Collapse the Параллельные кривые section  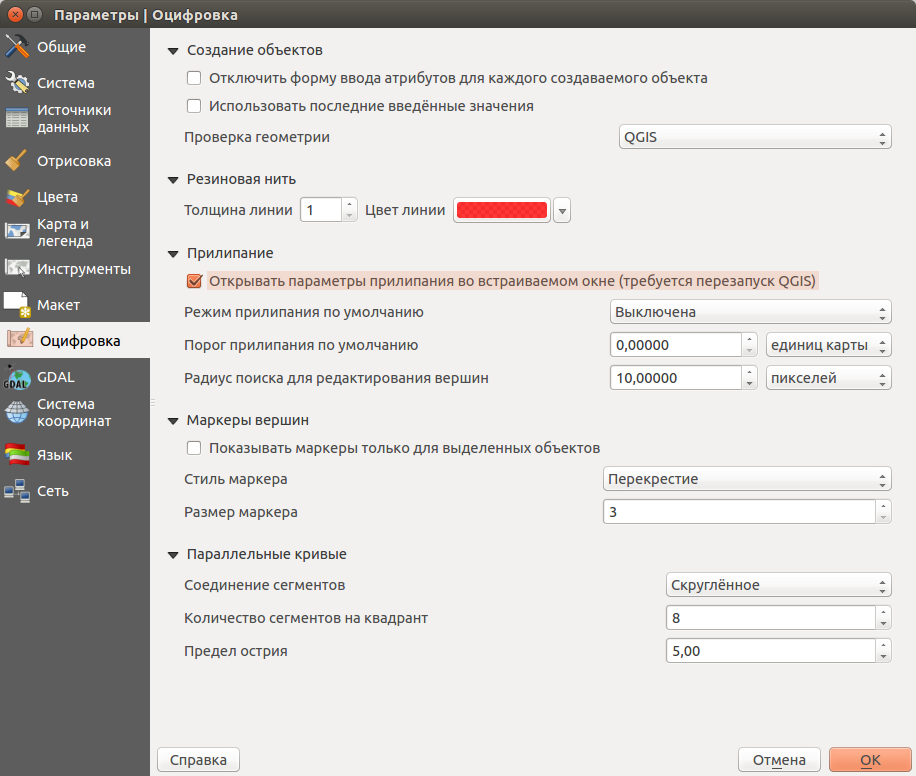(x=173, y=554)
